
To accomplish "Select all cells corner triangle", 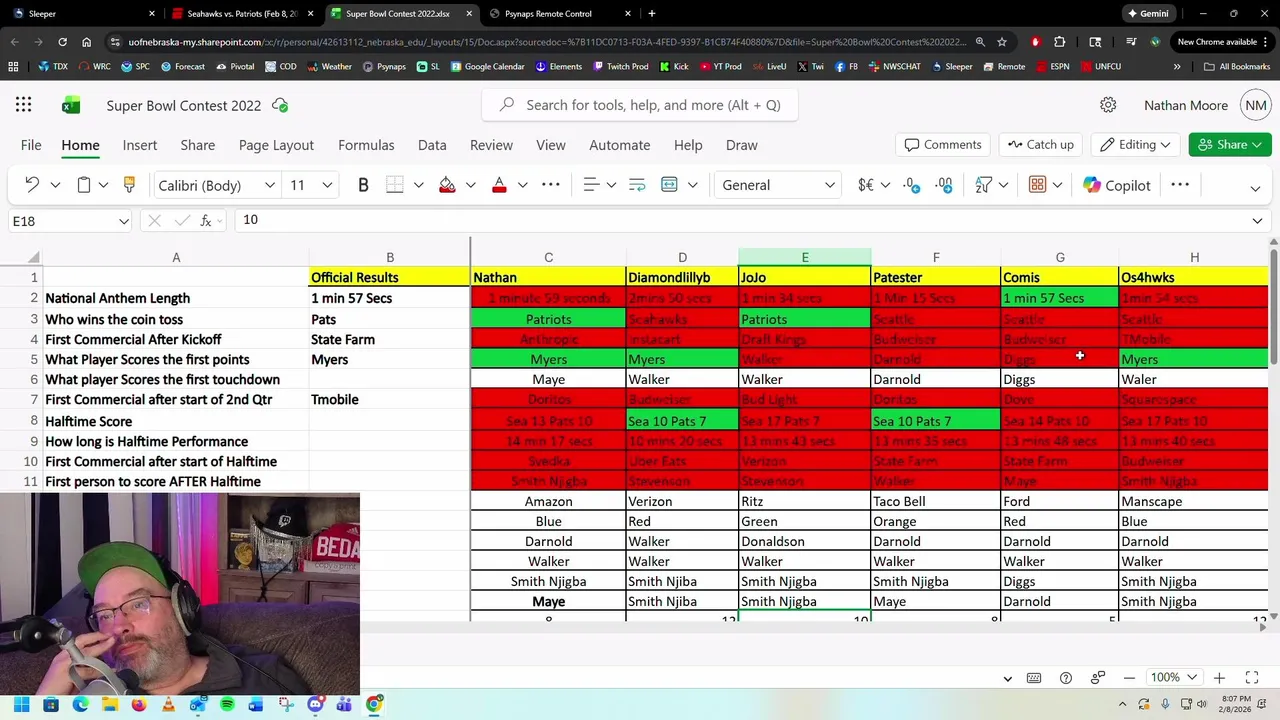I will [x=34, y=258].
